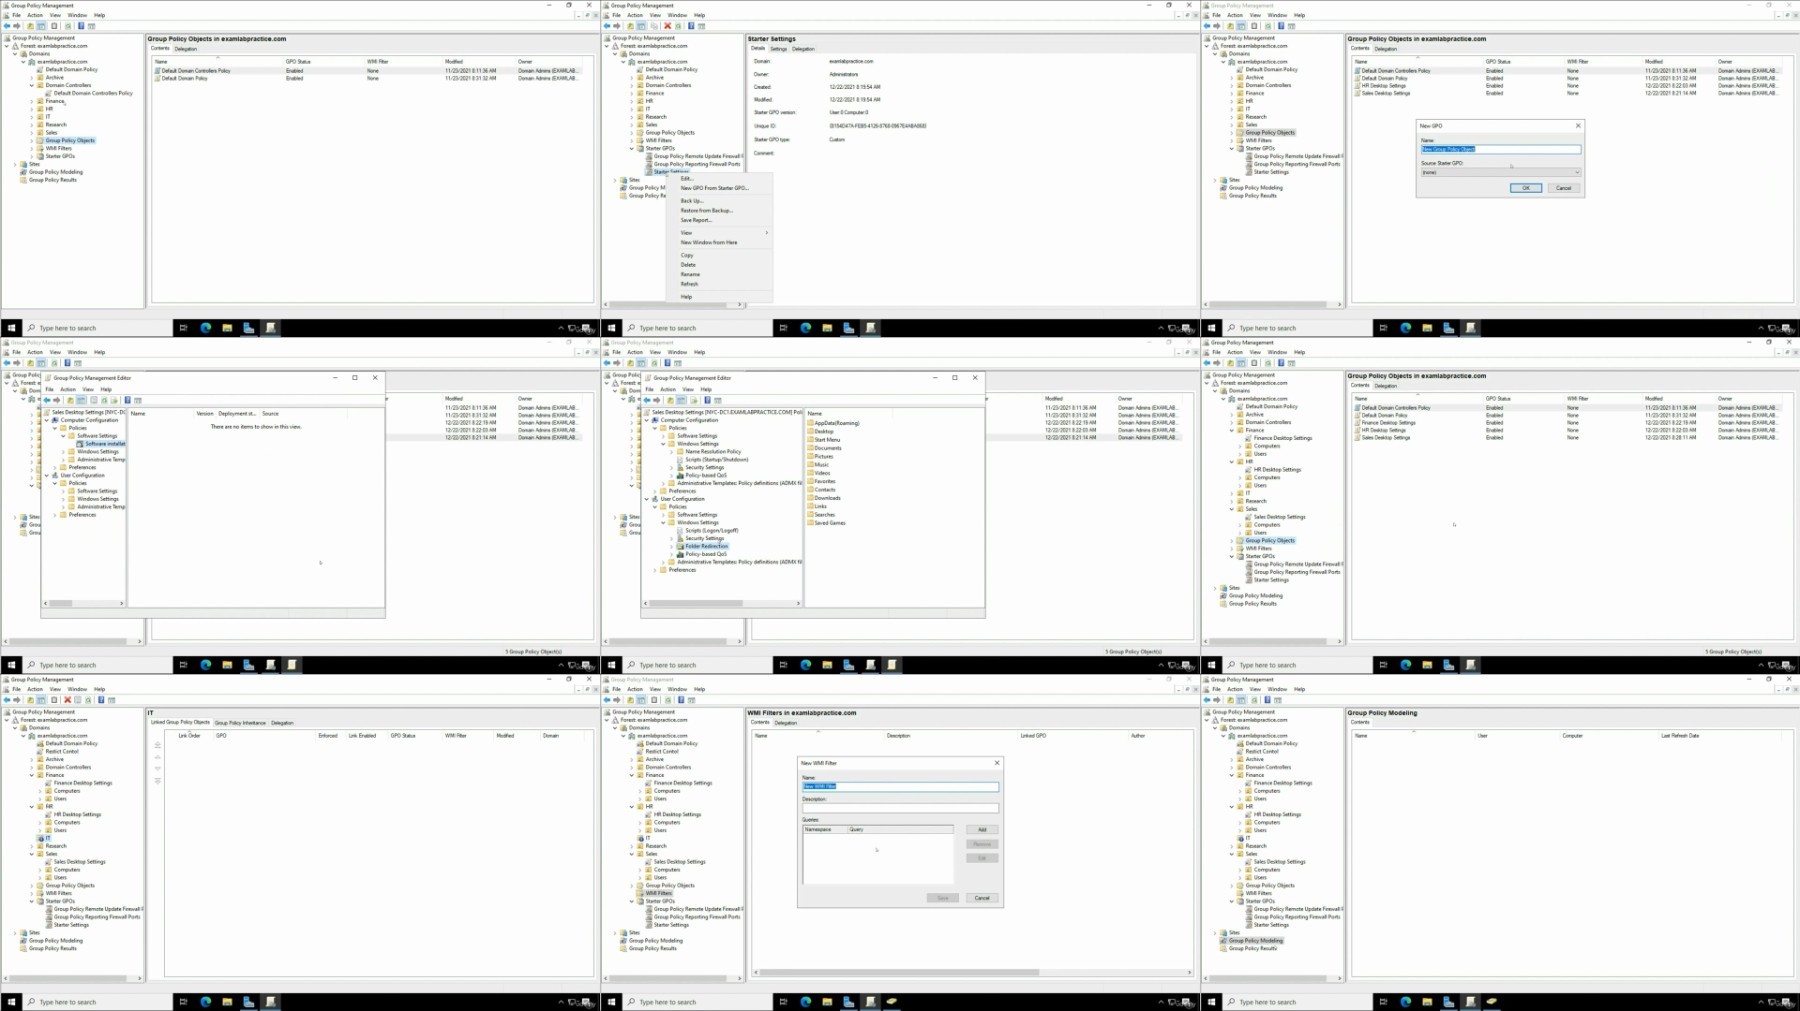Focus the Description field in New WMI Filter
The height and width of the screenshot is (1011, 1800).
click(x=900, y=808)
